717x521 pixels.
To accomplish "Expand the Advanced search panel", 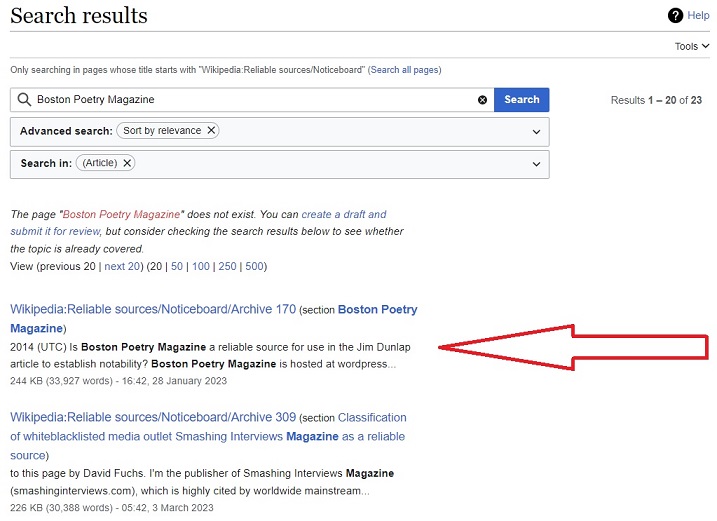I will (x=536, y=132).
